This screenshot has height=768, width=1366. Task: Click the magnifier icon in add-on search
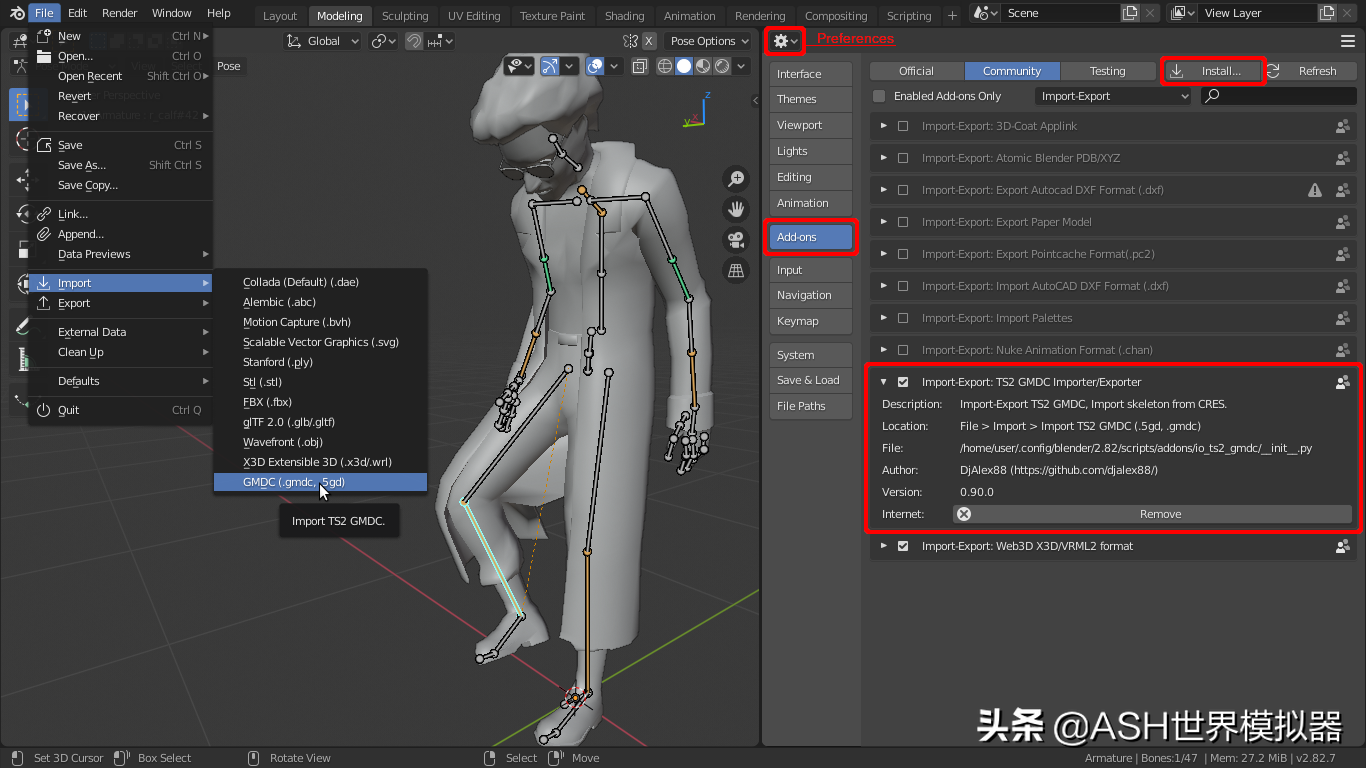pos(1213,96)
